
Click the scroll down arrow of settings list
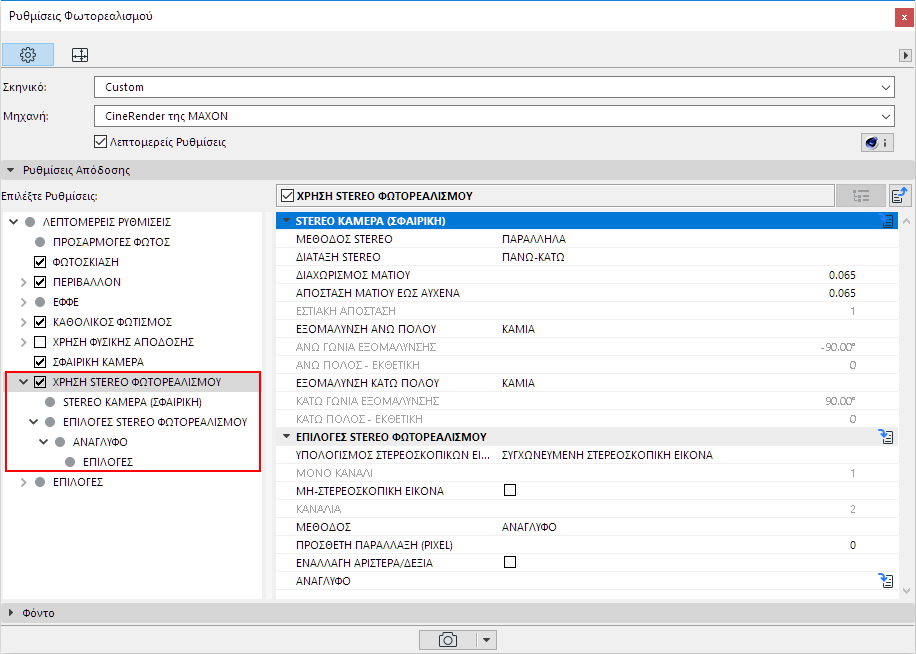pos(906,591)
